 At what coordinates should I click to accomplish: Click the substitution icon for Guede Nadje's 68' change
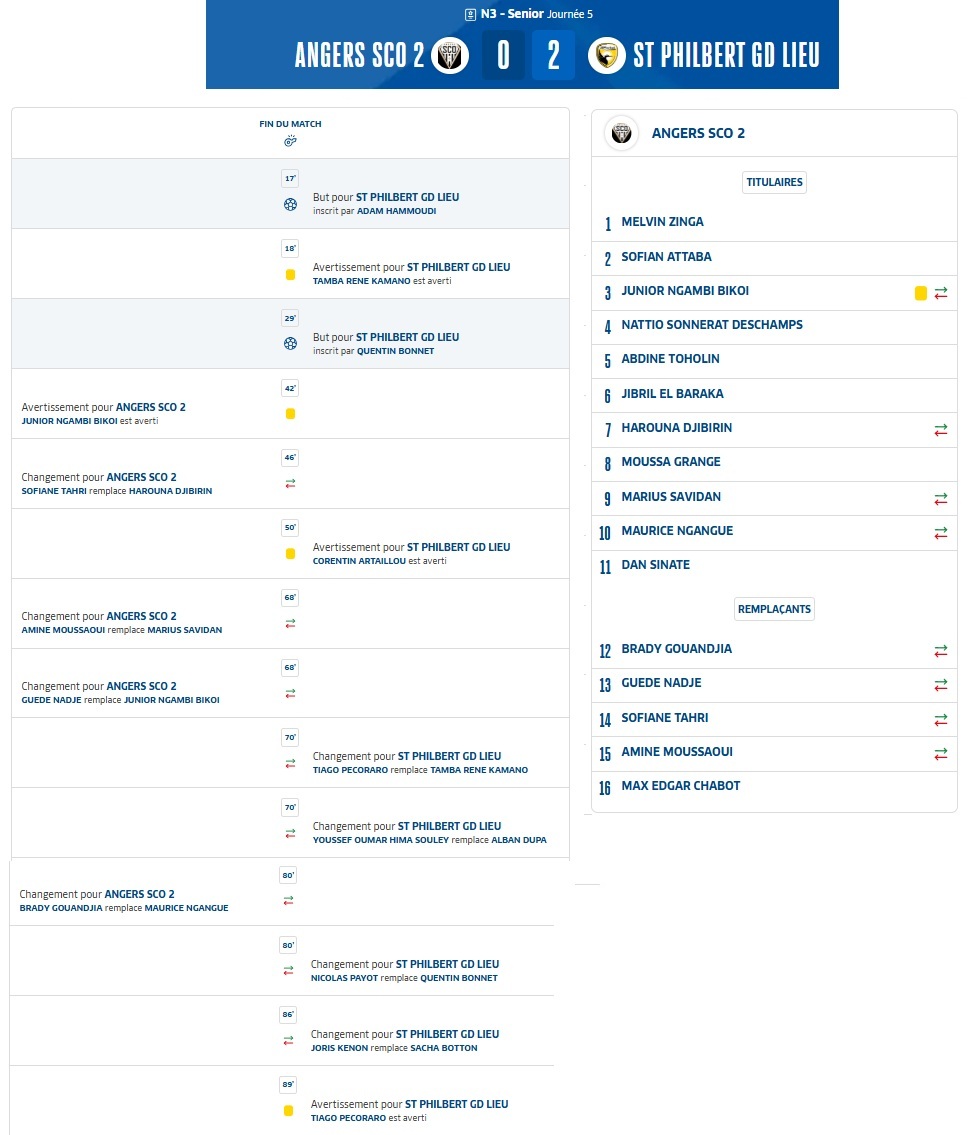[x=290, y=693]
